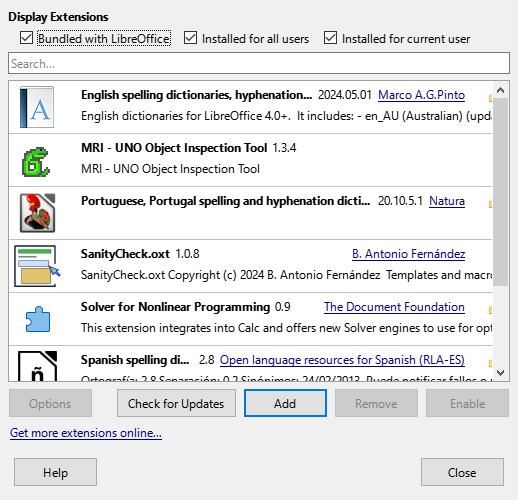Select the English spelling dictionaries book icon
Screen dimensions: 518x500
37,107
